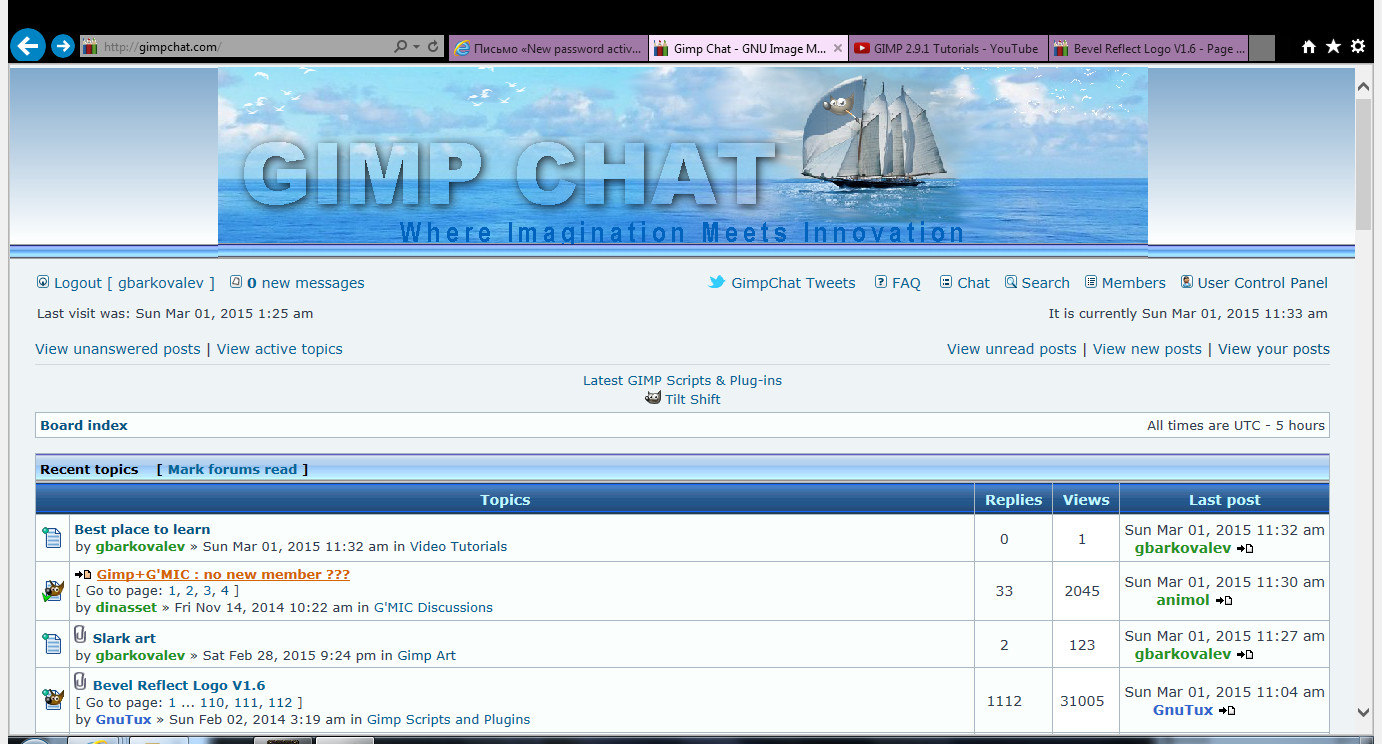Click View unanswered posts
The height and width of the screenshot is (744, 1382).
point(118,349)
